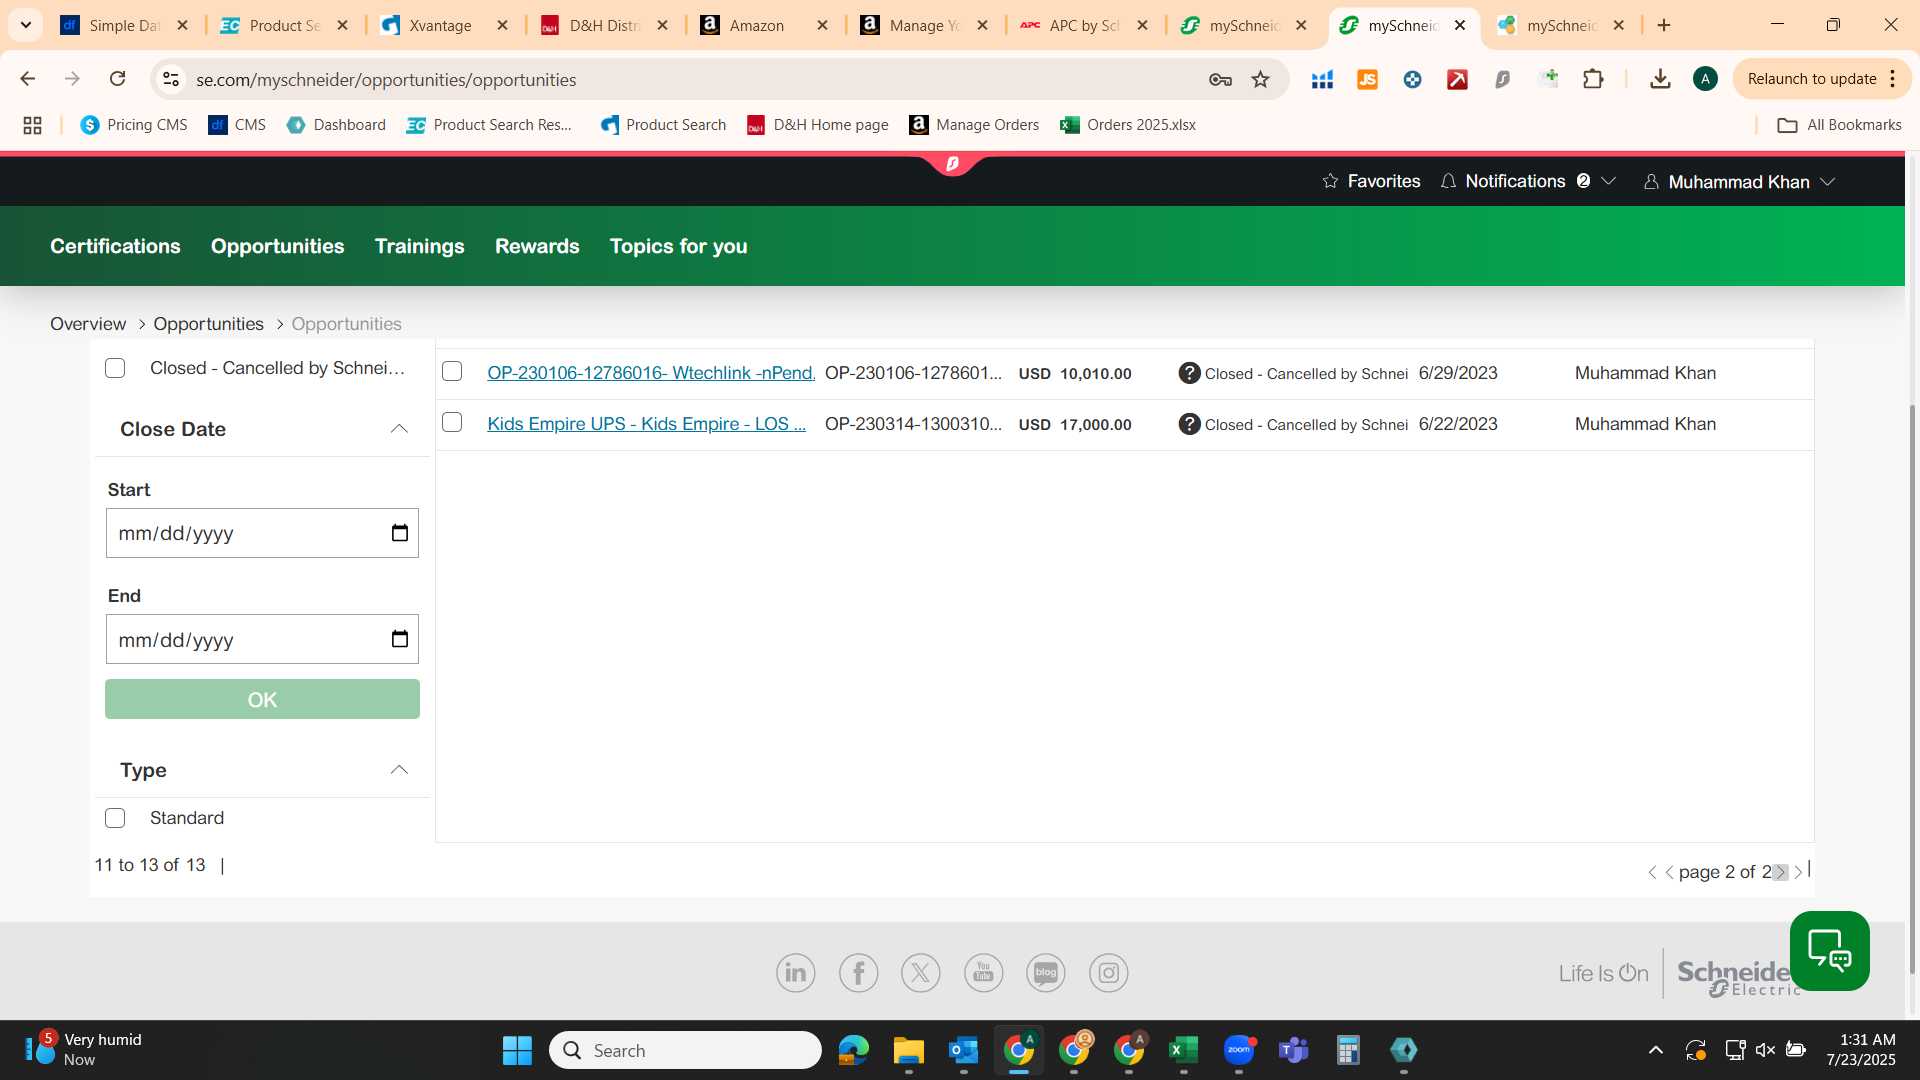Open Outlook from the taskbar
Viewport: 1920px width, 1080px height.
point(964,1050)
